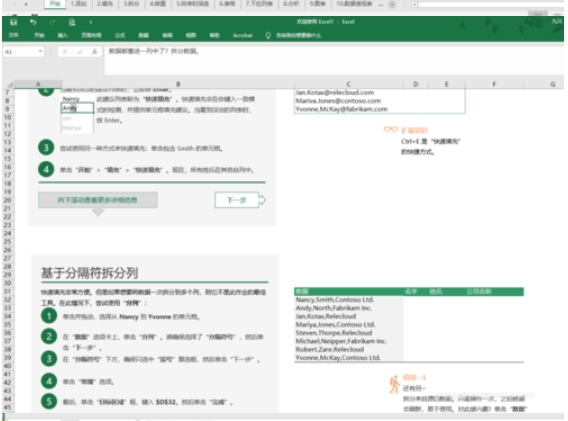
Task: Select the 开始 sheet tab
Action: [x=55, y=4]
